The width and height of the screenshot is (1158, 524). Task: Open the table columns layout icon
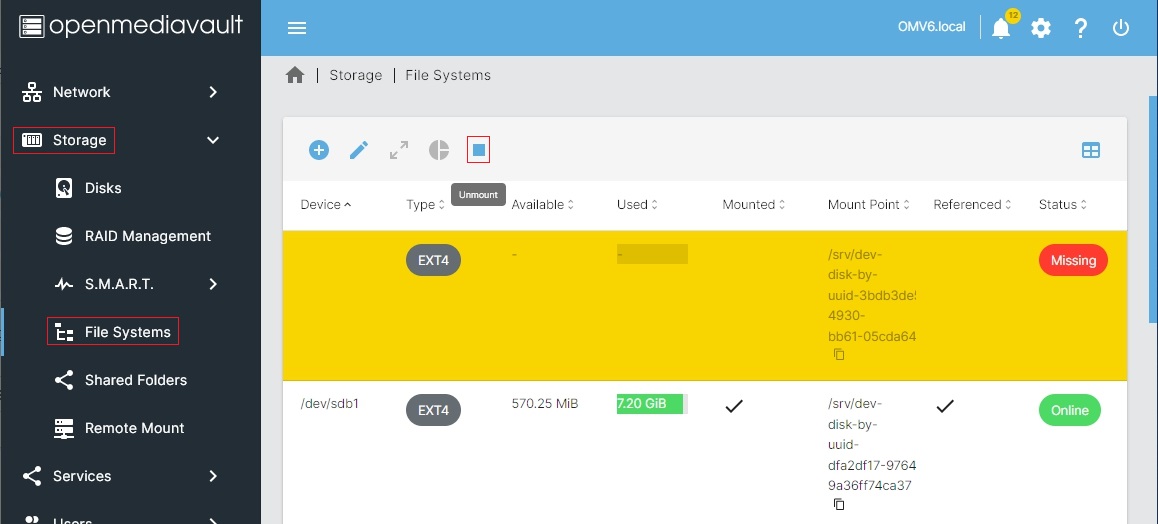[x=1090, y=150]
